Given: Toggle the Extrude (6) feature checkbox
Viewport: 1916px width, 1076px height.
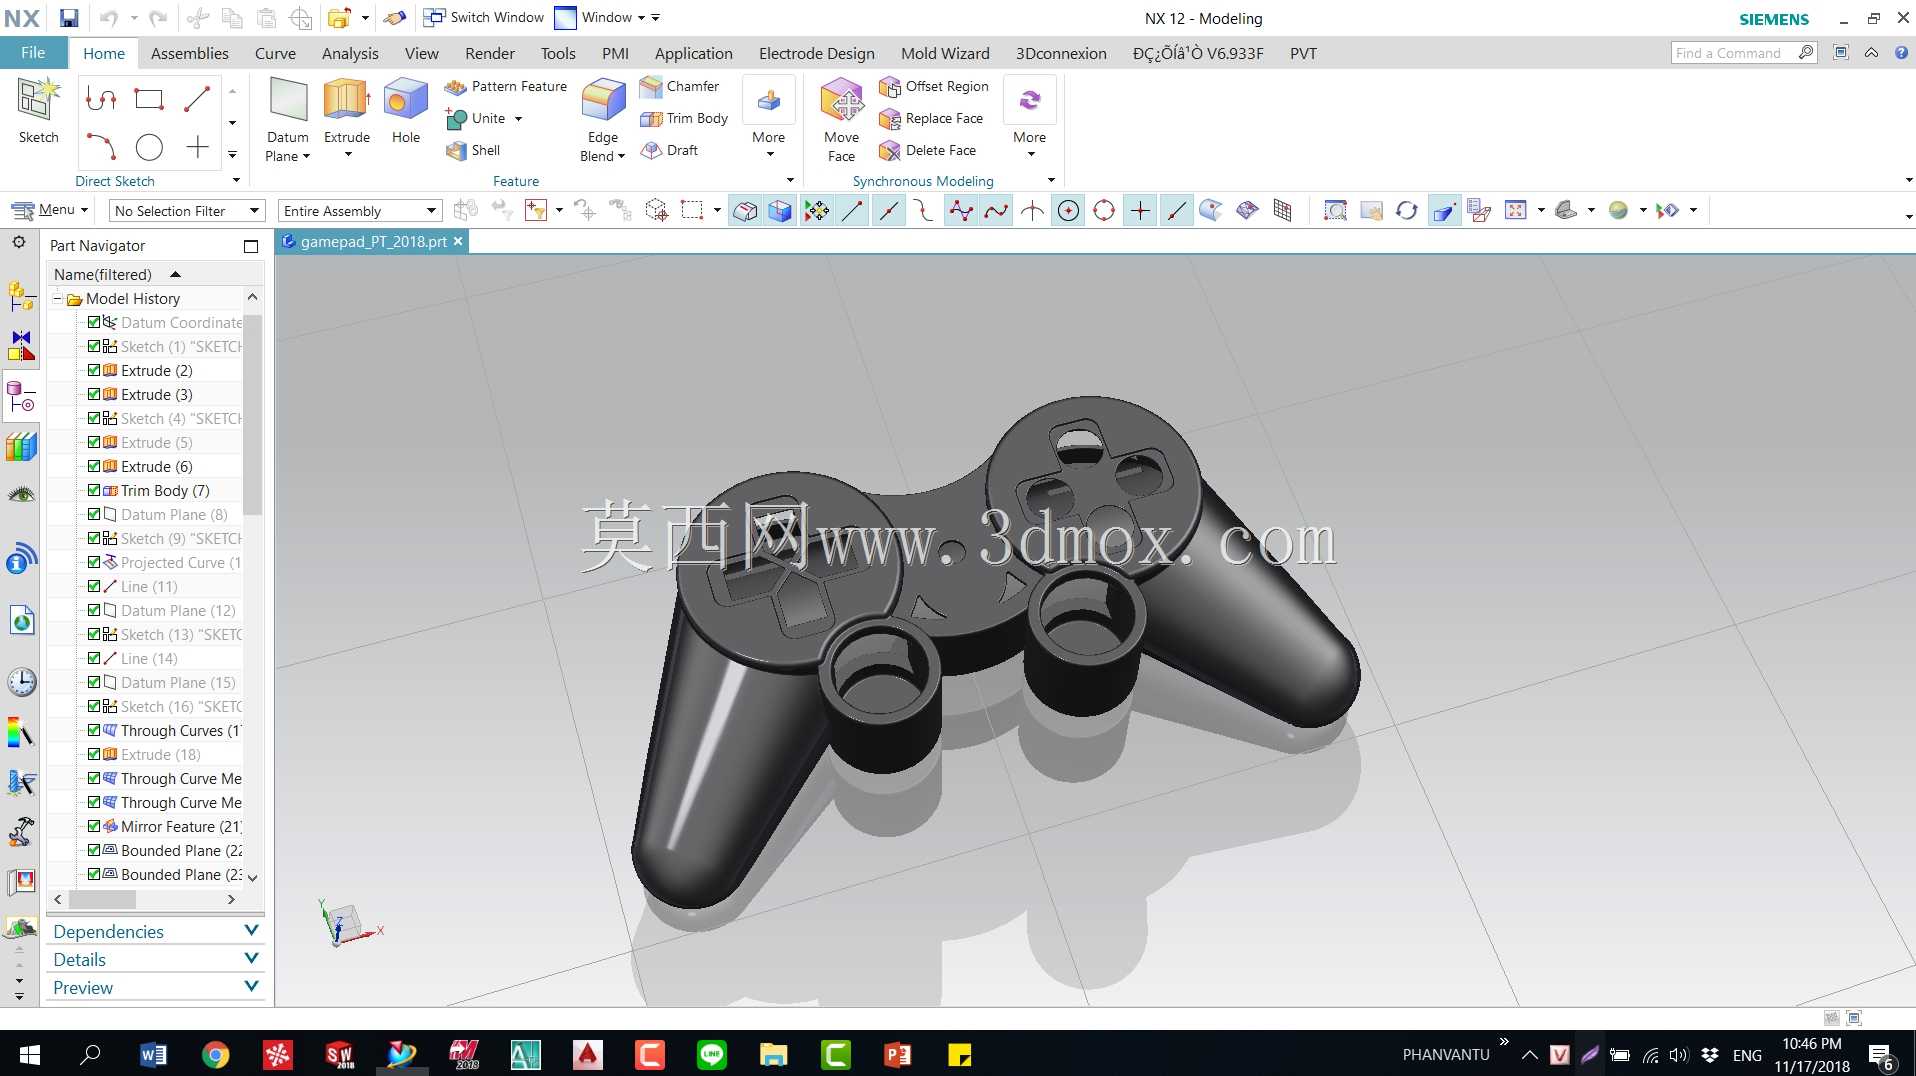Looking at the screenshot, I should 94,466.
